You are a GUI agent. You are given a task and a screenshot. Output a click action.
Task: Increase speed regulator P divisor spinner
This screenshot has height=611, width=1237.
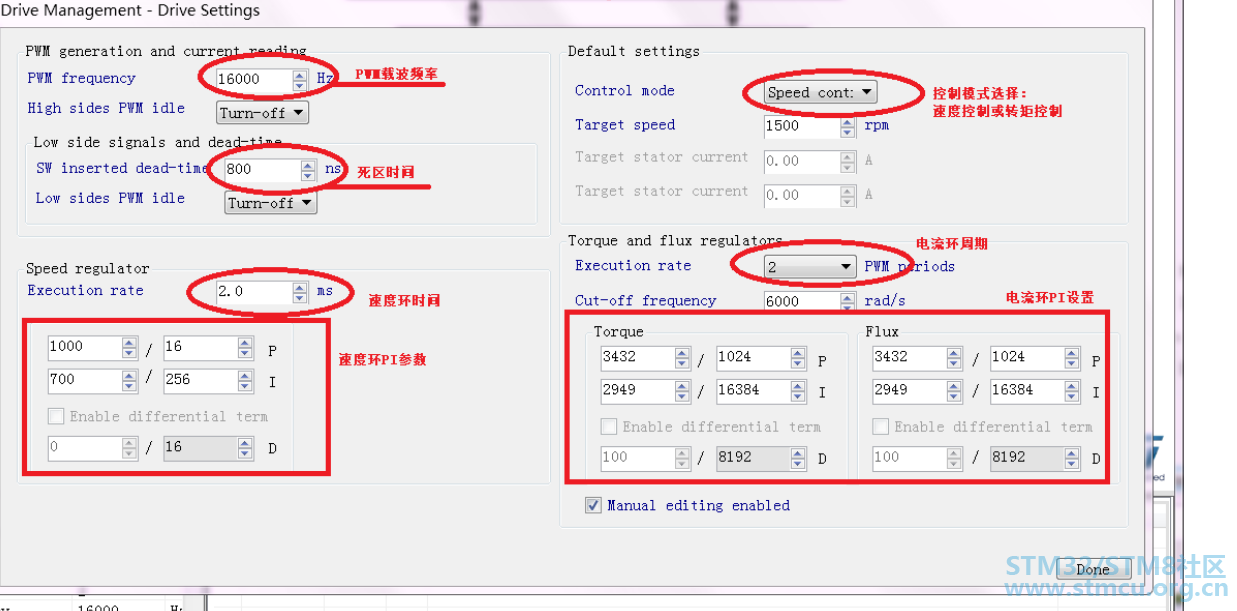[x=245, y=342]
